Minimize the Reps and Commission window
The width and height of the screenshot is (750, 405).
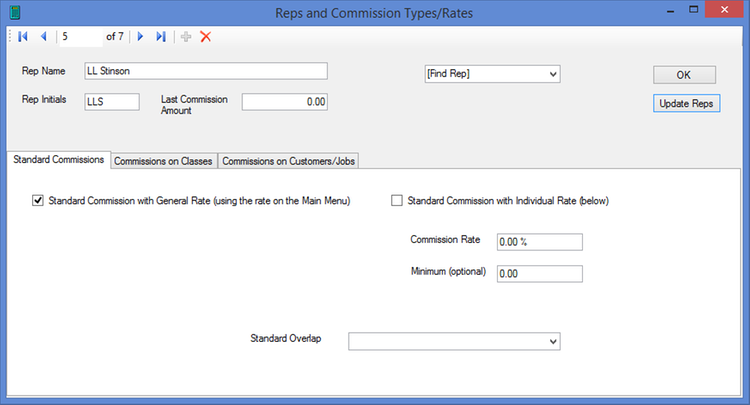671,11
